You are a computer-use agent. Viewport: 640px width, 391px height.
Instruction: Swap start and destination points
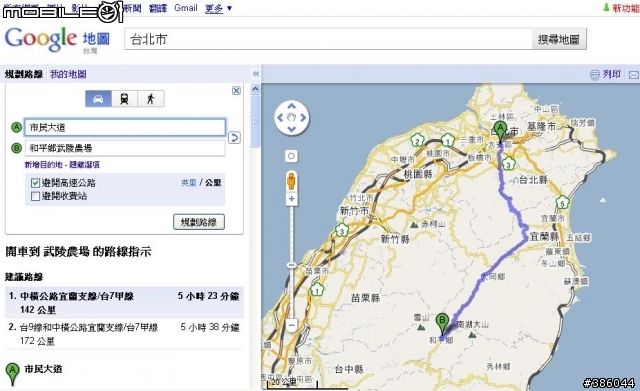(x=234, y=138)
